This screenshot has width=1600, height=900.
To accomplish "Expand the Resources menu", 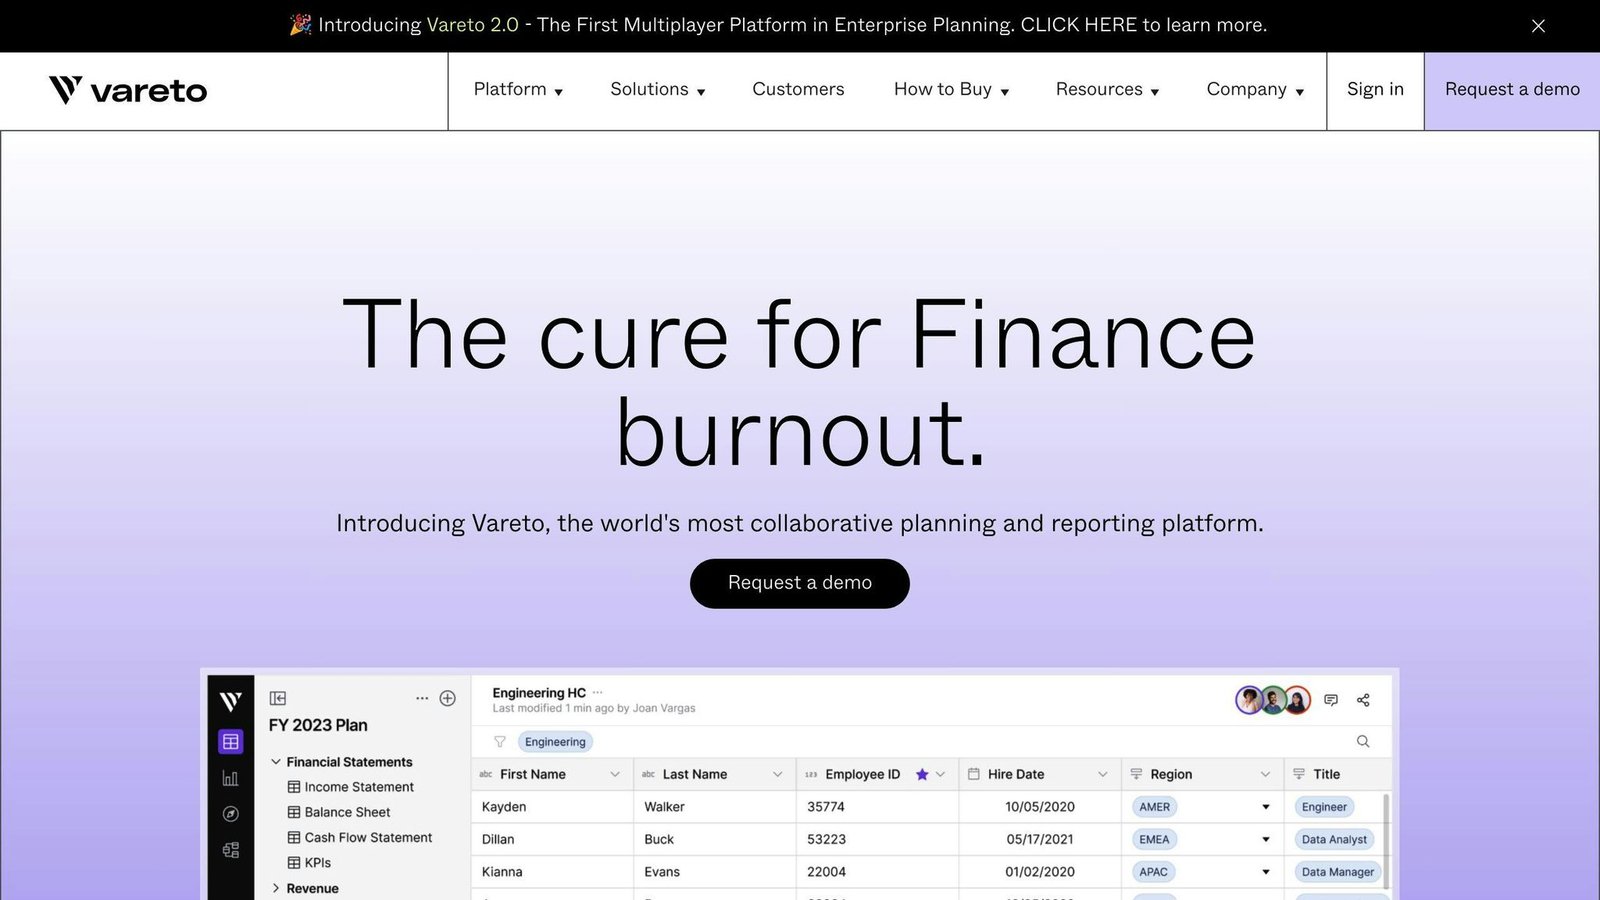I will 1107,90.
